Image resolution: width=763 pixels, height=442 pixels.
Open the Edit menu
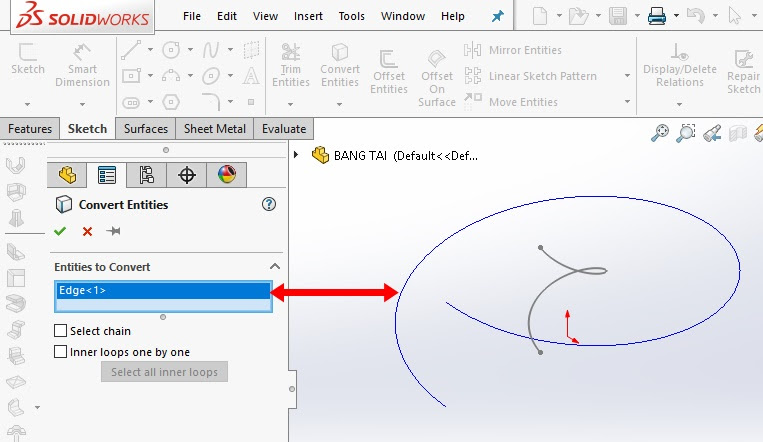tap(227, 16)
